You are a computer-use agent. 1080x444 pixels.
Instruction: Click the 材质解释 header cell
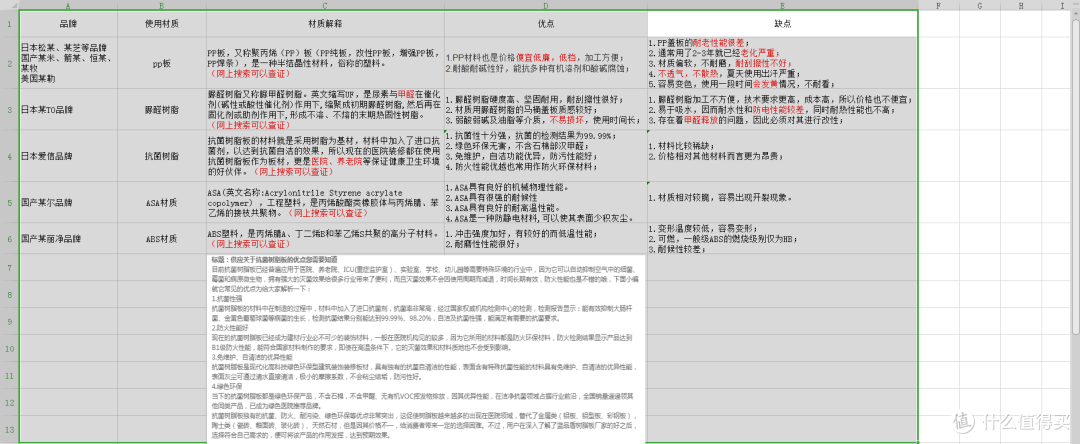[x=325, y=24]
